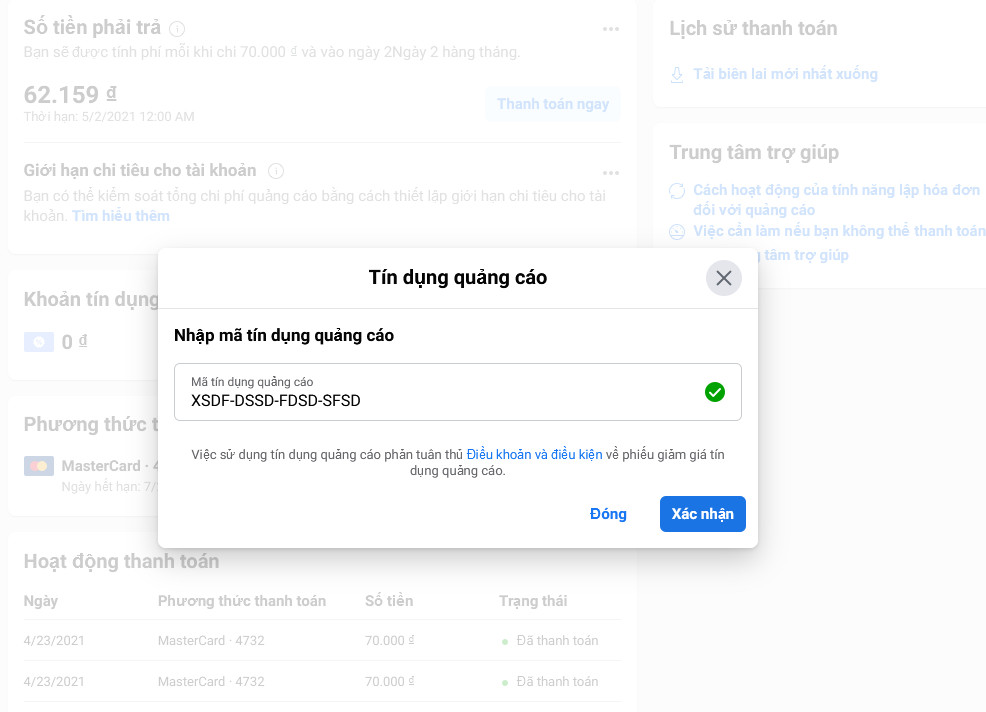Open more options for Số tiền phải trả
This screenshot has width=986, height=712.
click(x=611, y=29)
